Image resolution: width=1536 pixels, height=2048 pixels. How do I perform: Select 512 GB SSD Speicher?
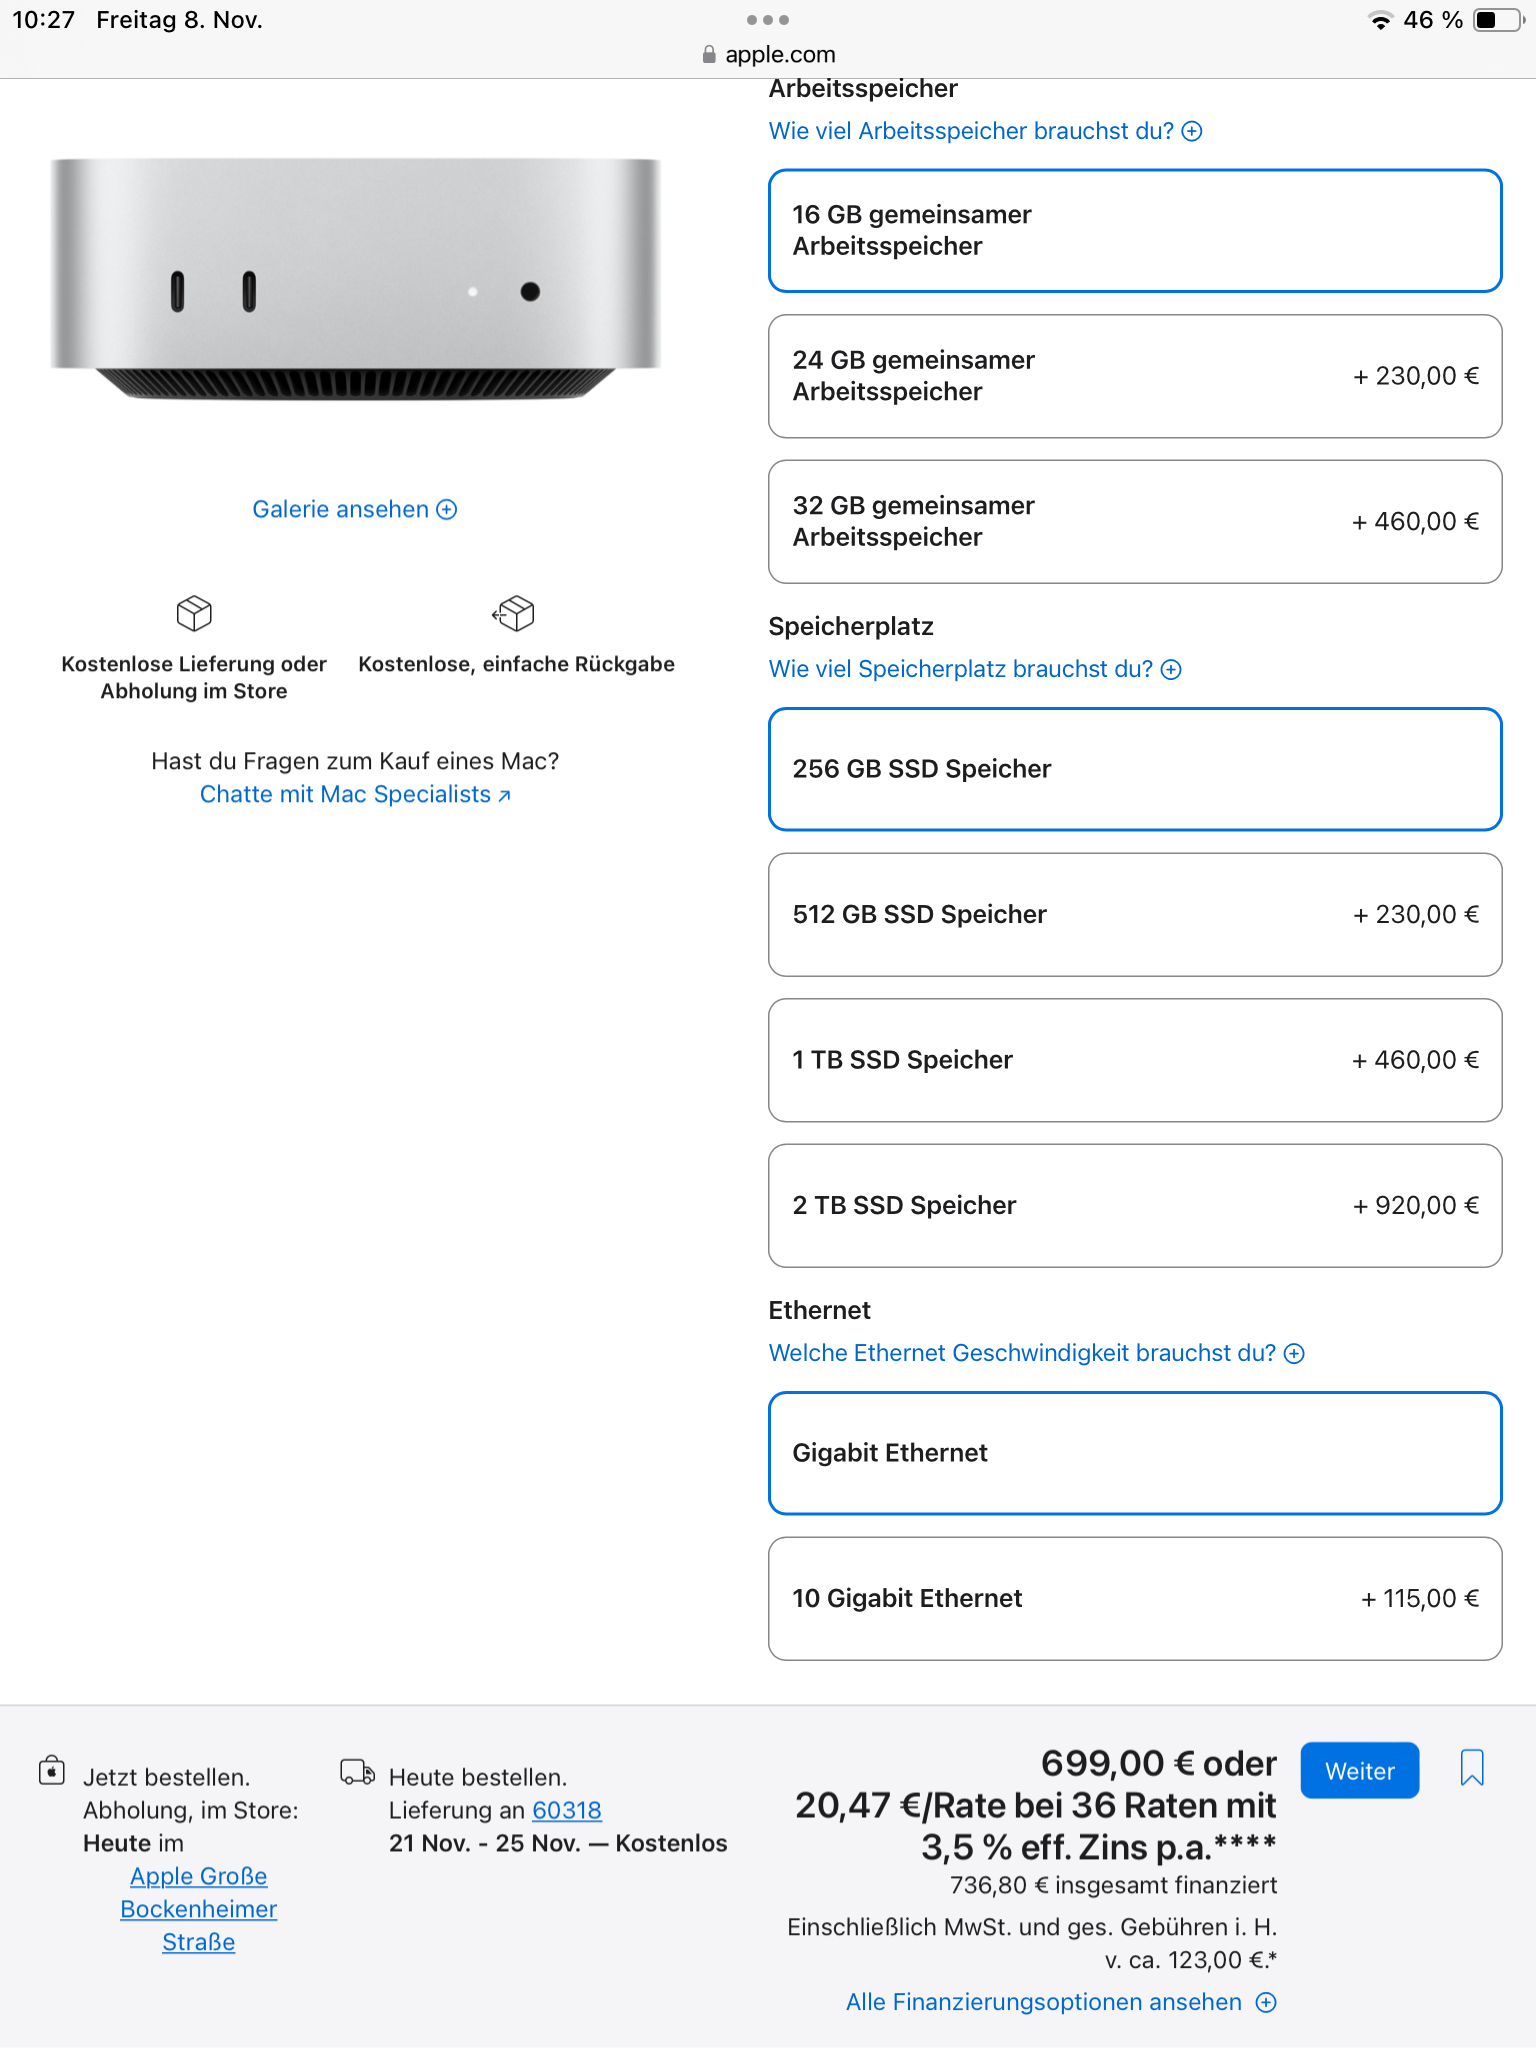[x=1134, y=914]
